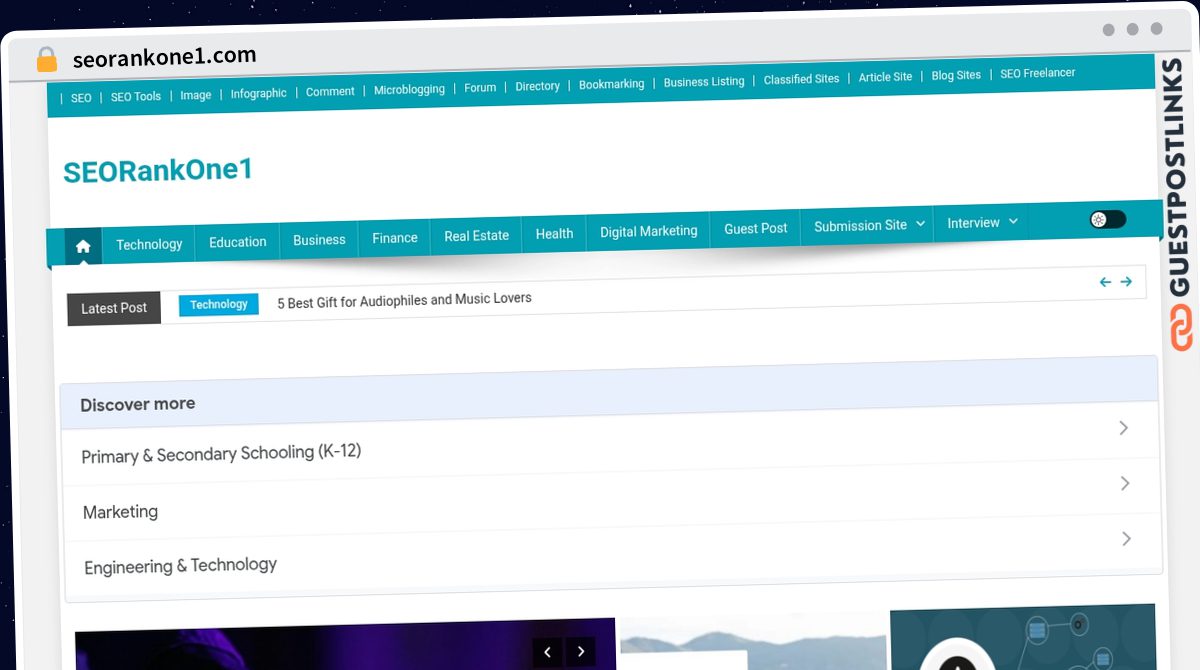Viewport: 1200px width, 670px height.
Task: Open the Business Listing top link
Action: coord(704,82)
